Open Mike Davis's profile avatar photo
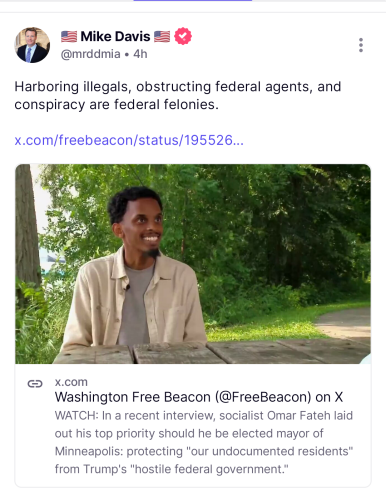This screenshot has height=500, width=386. (x=32, y=45)
